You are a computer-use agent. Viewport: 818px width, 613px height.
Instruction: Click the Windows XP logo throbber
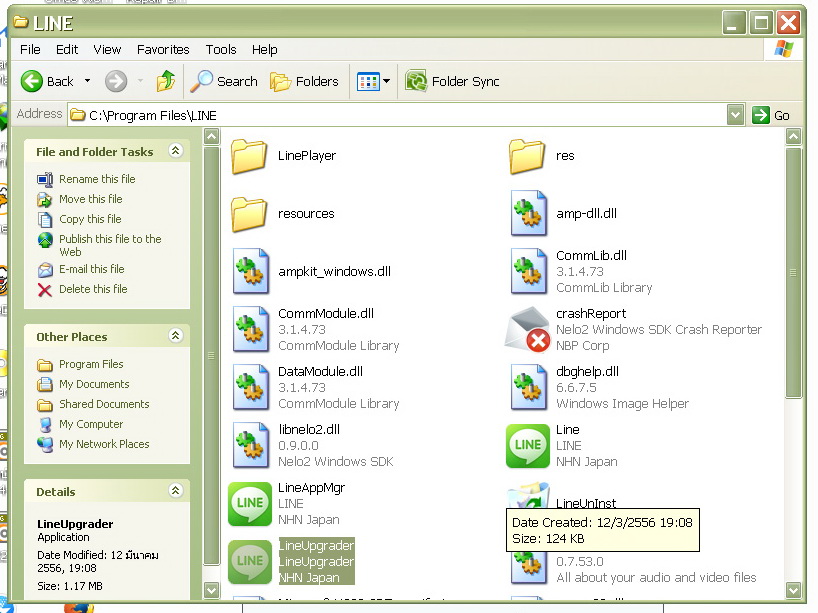point(784,49)
